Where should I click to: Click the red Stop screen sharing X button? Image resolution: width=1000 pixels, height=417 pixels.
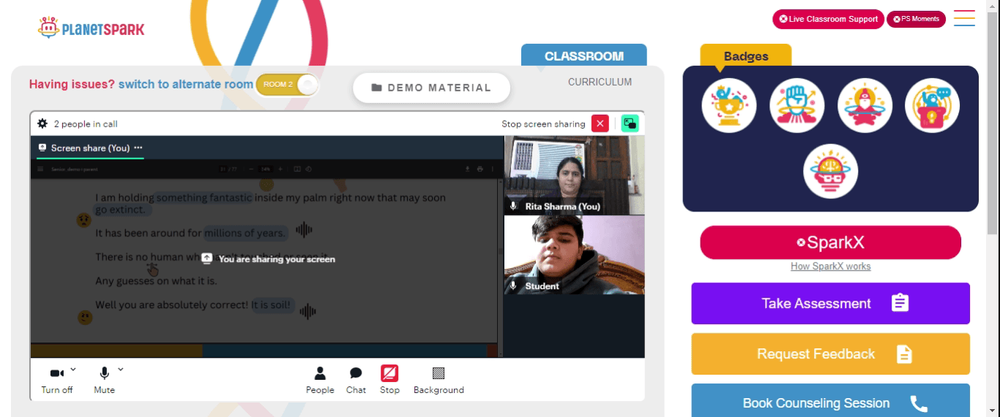[599, 124]
